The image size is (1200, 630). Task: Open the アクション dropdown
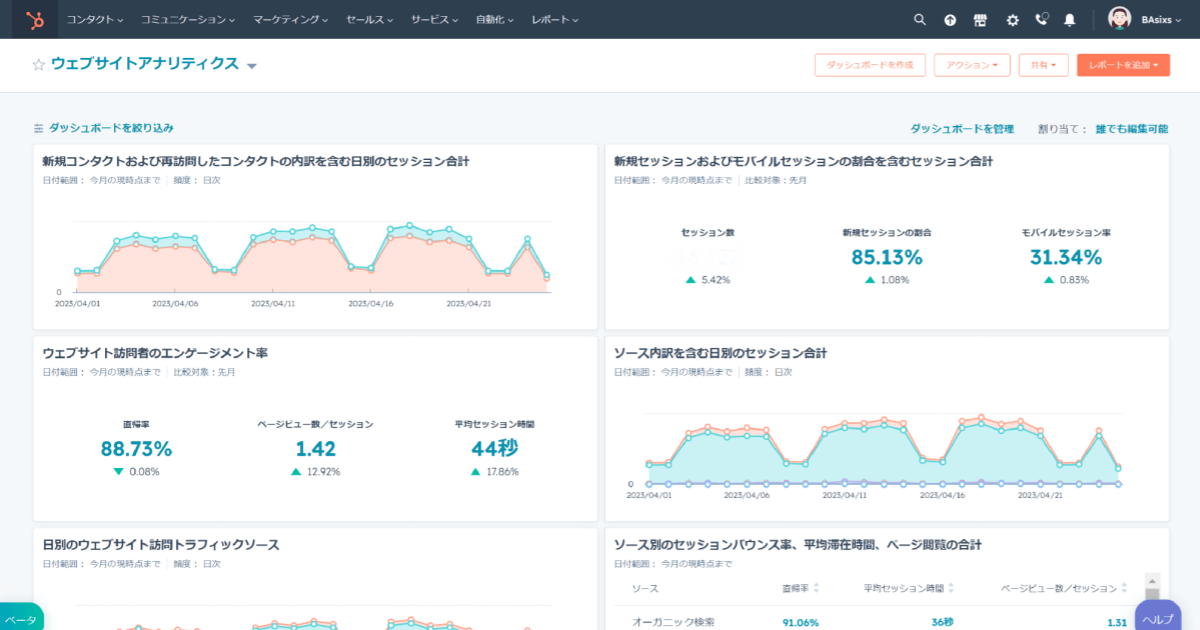(x=972, y=65)
